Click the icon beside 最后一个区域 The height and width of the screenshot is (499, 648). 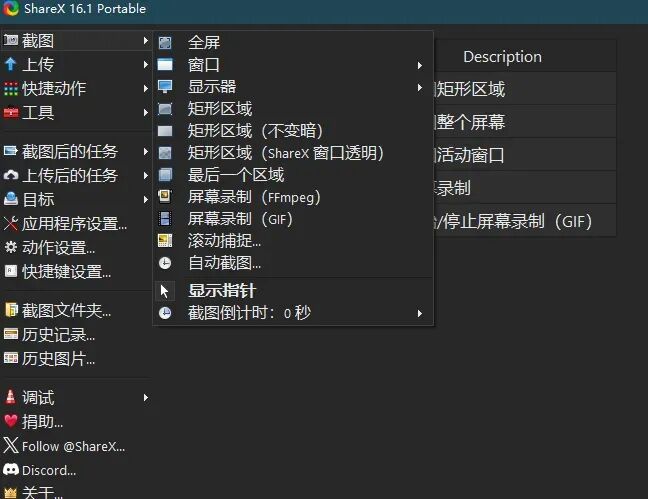pos(165,174)
